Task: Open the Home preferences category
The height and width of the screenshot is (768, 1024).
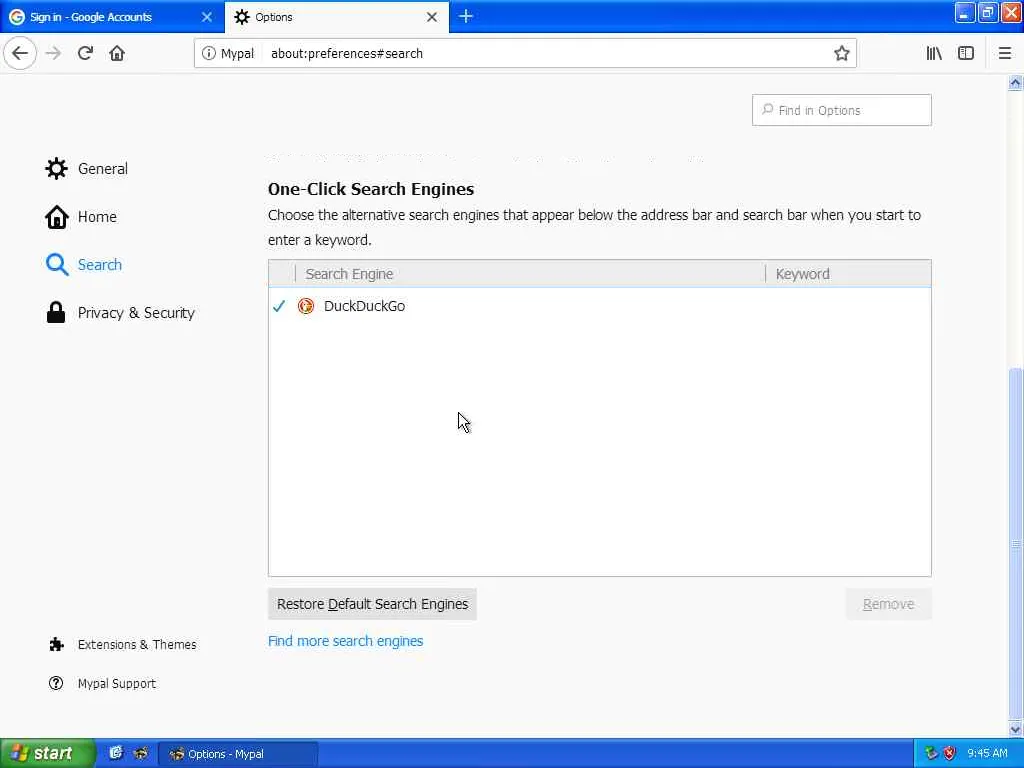Action: (x=81, y=217)
